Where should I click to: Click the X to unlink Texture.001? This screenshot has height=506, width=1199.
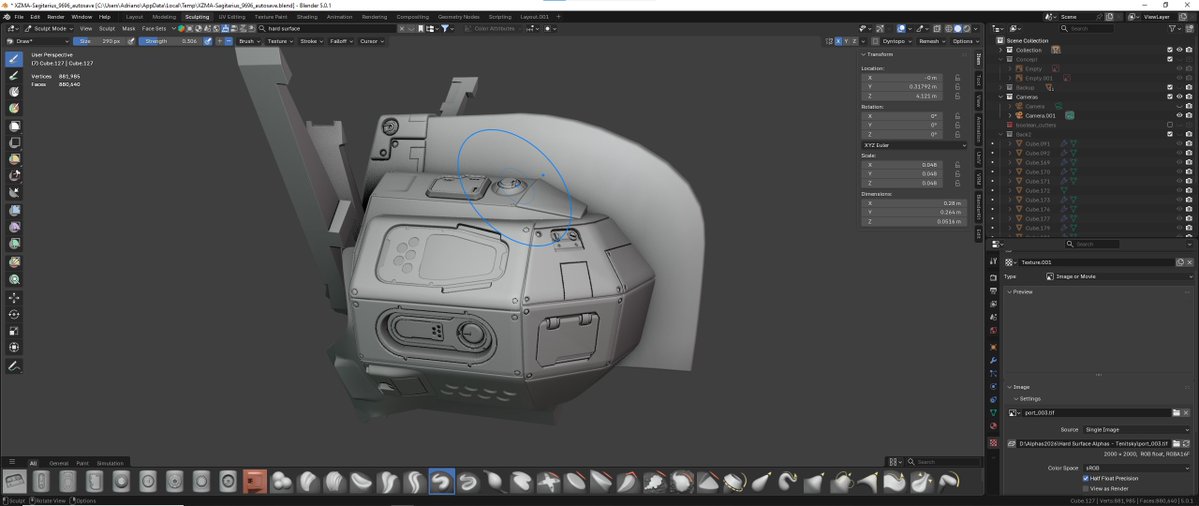pos(1189,262)
